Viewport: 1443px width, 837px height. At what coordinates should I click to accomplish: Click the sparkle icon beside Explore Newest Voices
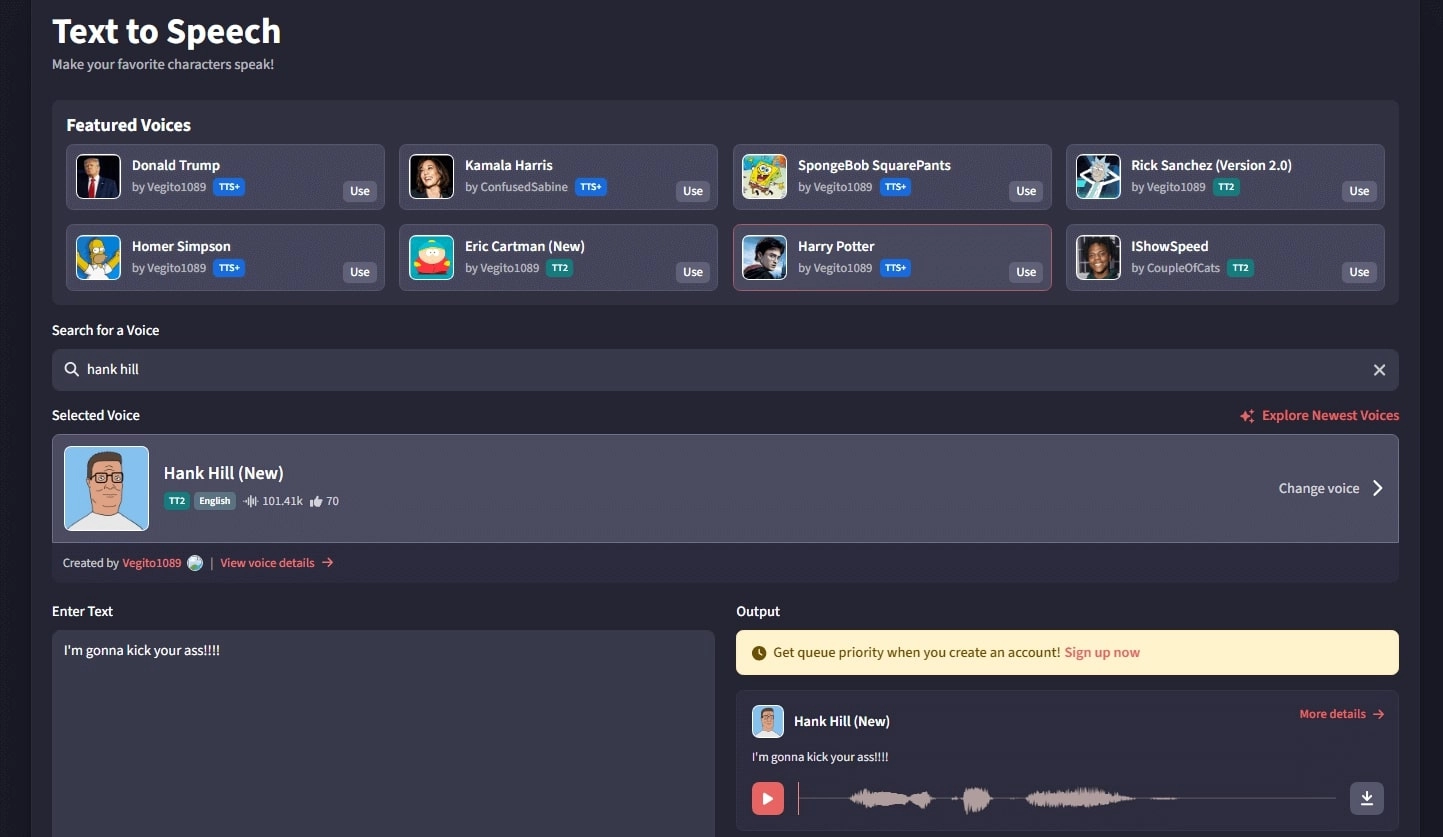[x=1247, y=416]
